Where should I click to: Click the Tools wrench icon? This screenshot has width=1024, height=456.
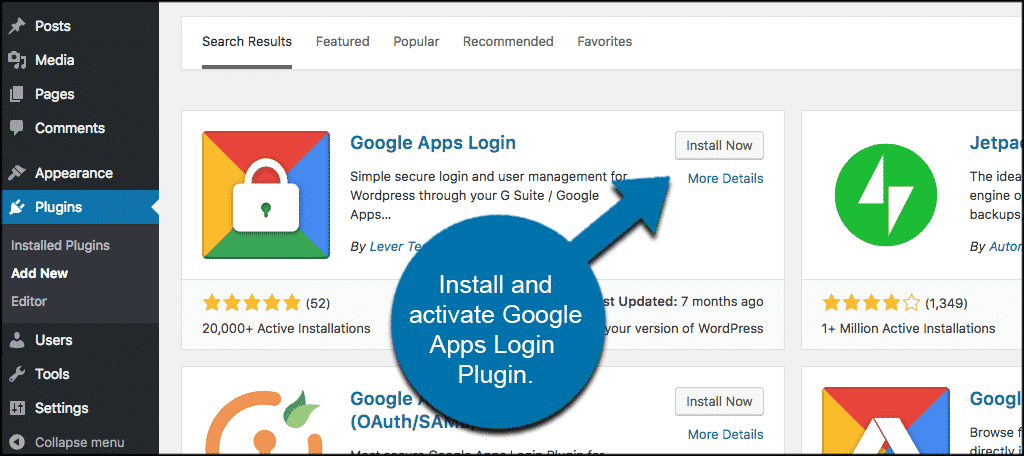(18, 374)
